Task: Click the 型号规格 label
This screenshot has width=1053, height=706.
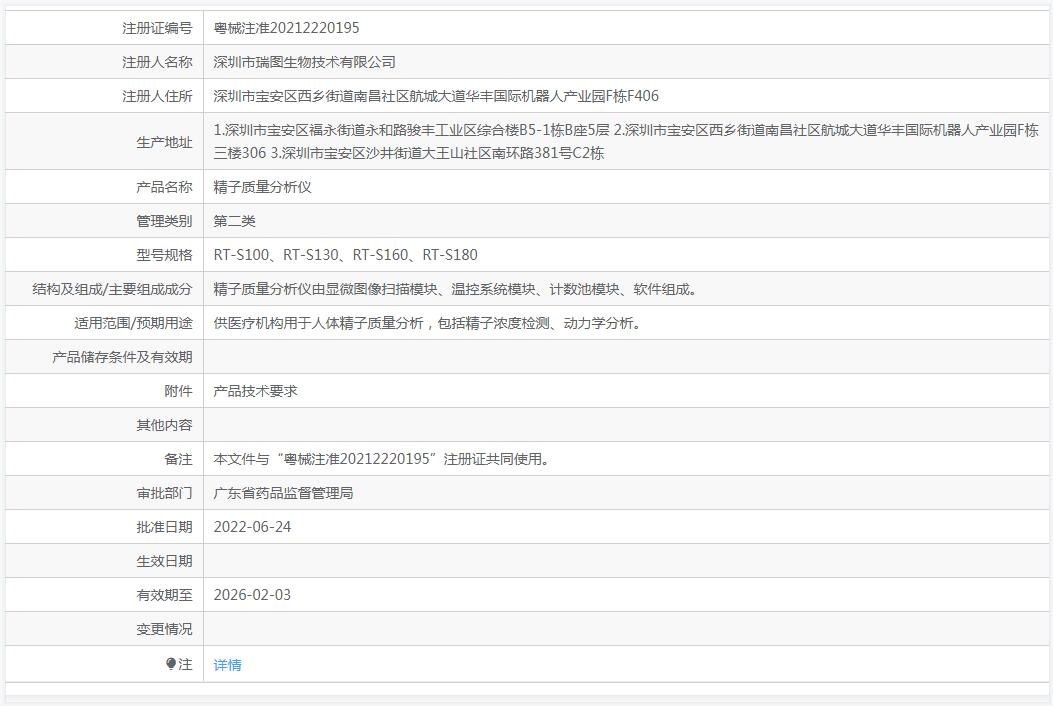Action: (165, 255)
